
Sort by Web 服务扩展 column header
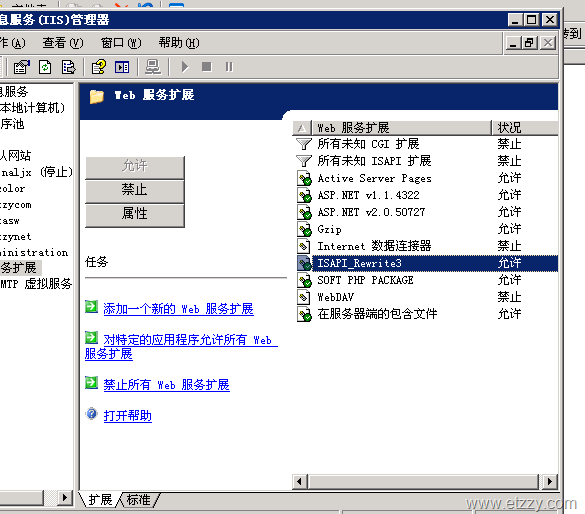click(x=401, y=128)
